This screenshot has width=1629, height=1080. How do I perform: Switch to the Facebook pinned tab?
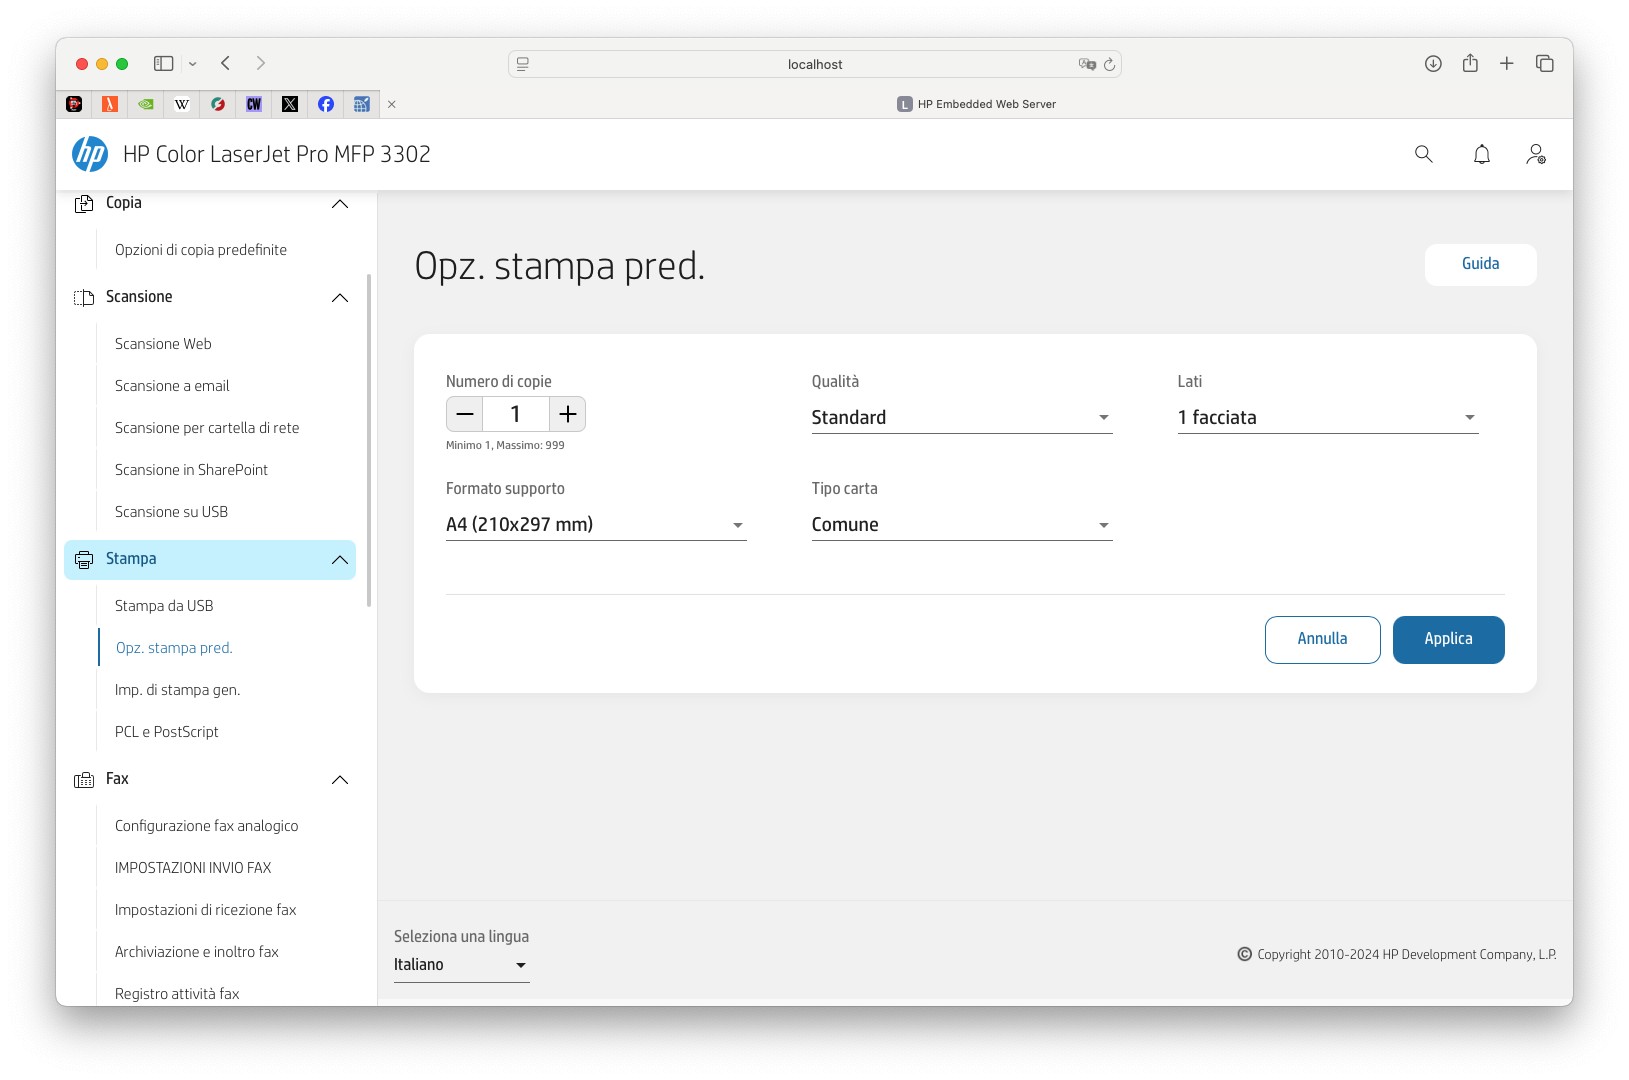(326, 104)
